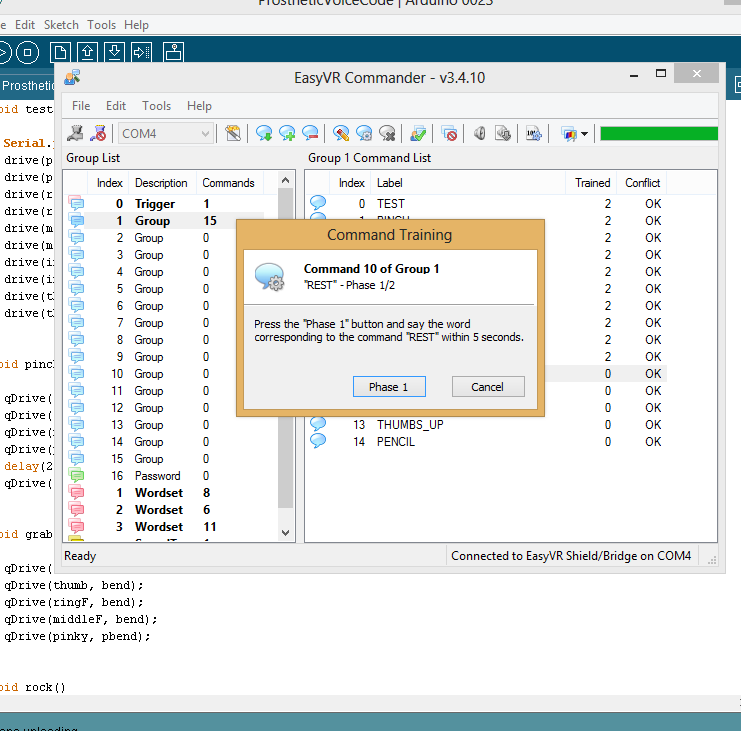Click the bubble icon beside THUMBS_UP command
This screenshot has width=741, height=731.
point(318,424)
